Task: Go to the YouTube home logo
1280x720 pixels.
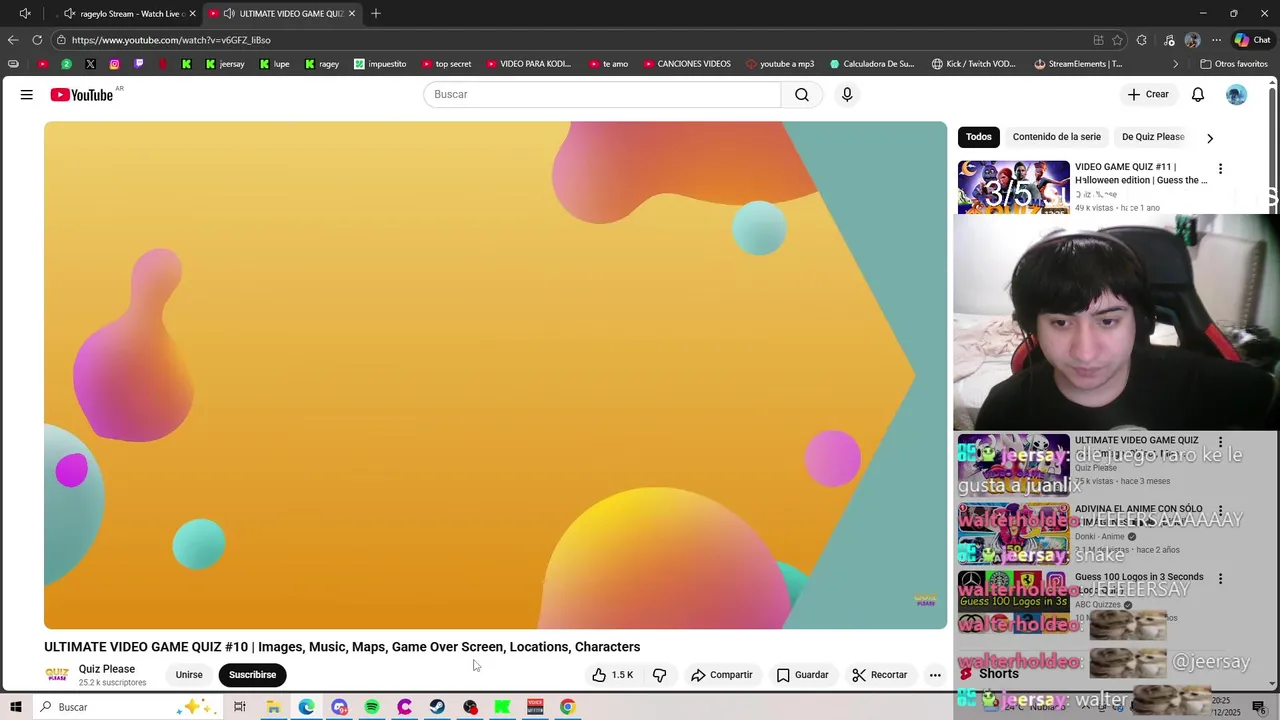Action: [x=82, y=95]
